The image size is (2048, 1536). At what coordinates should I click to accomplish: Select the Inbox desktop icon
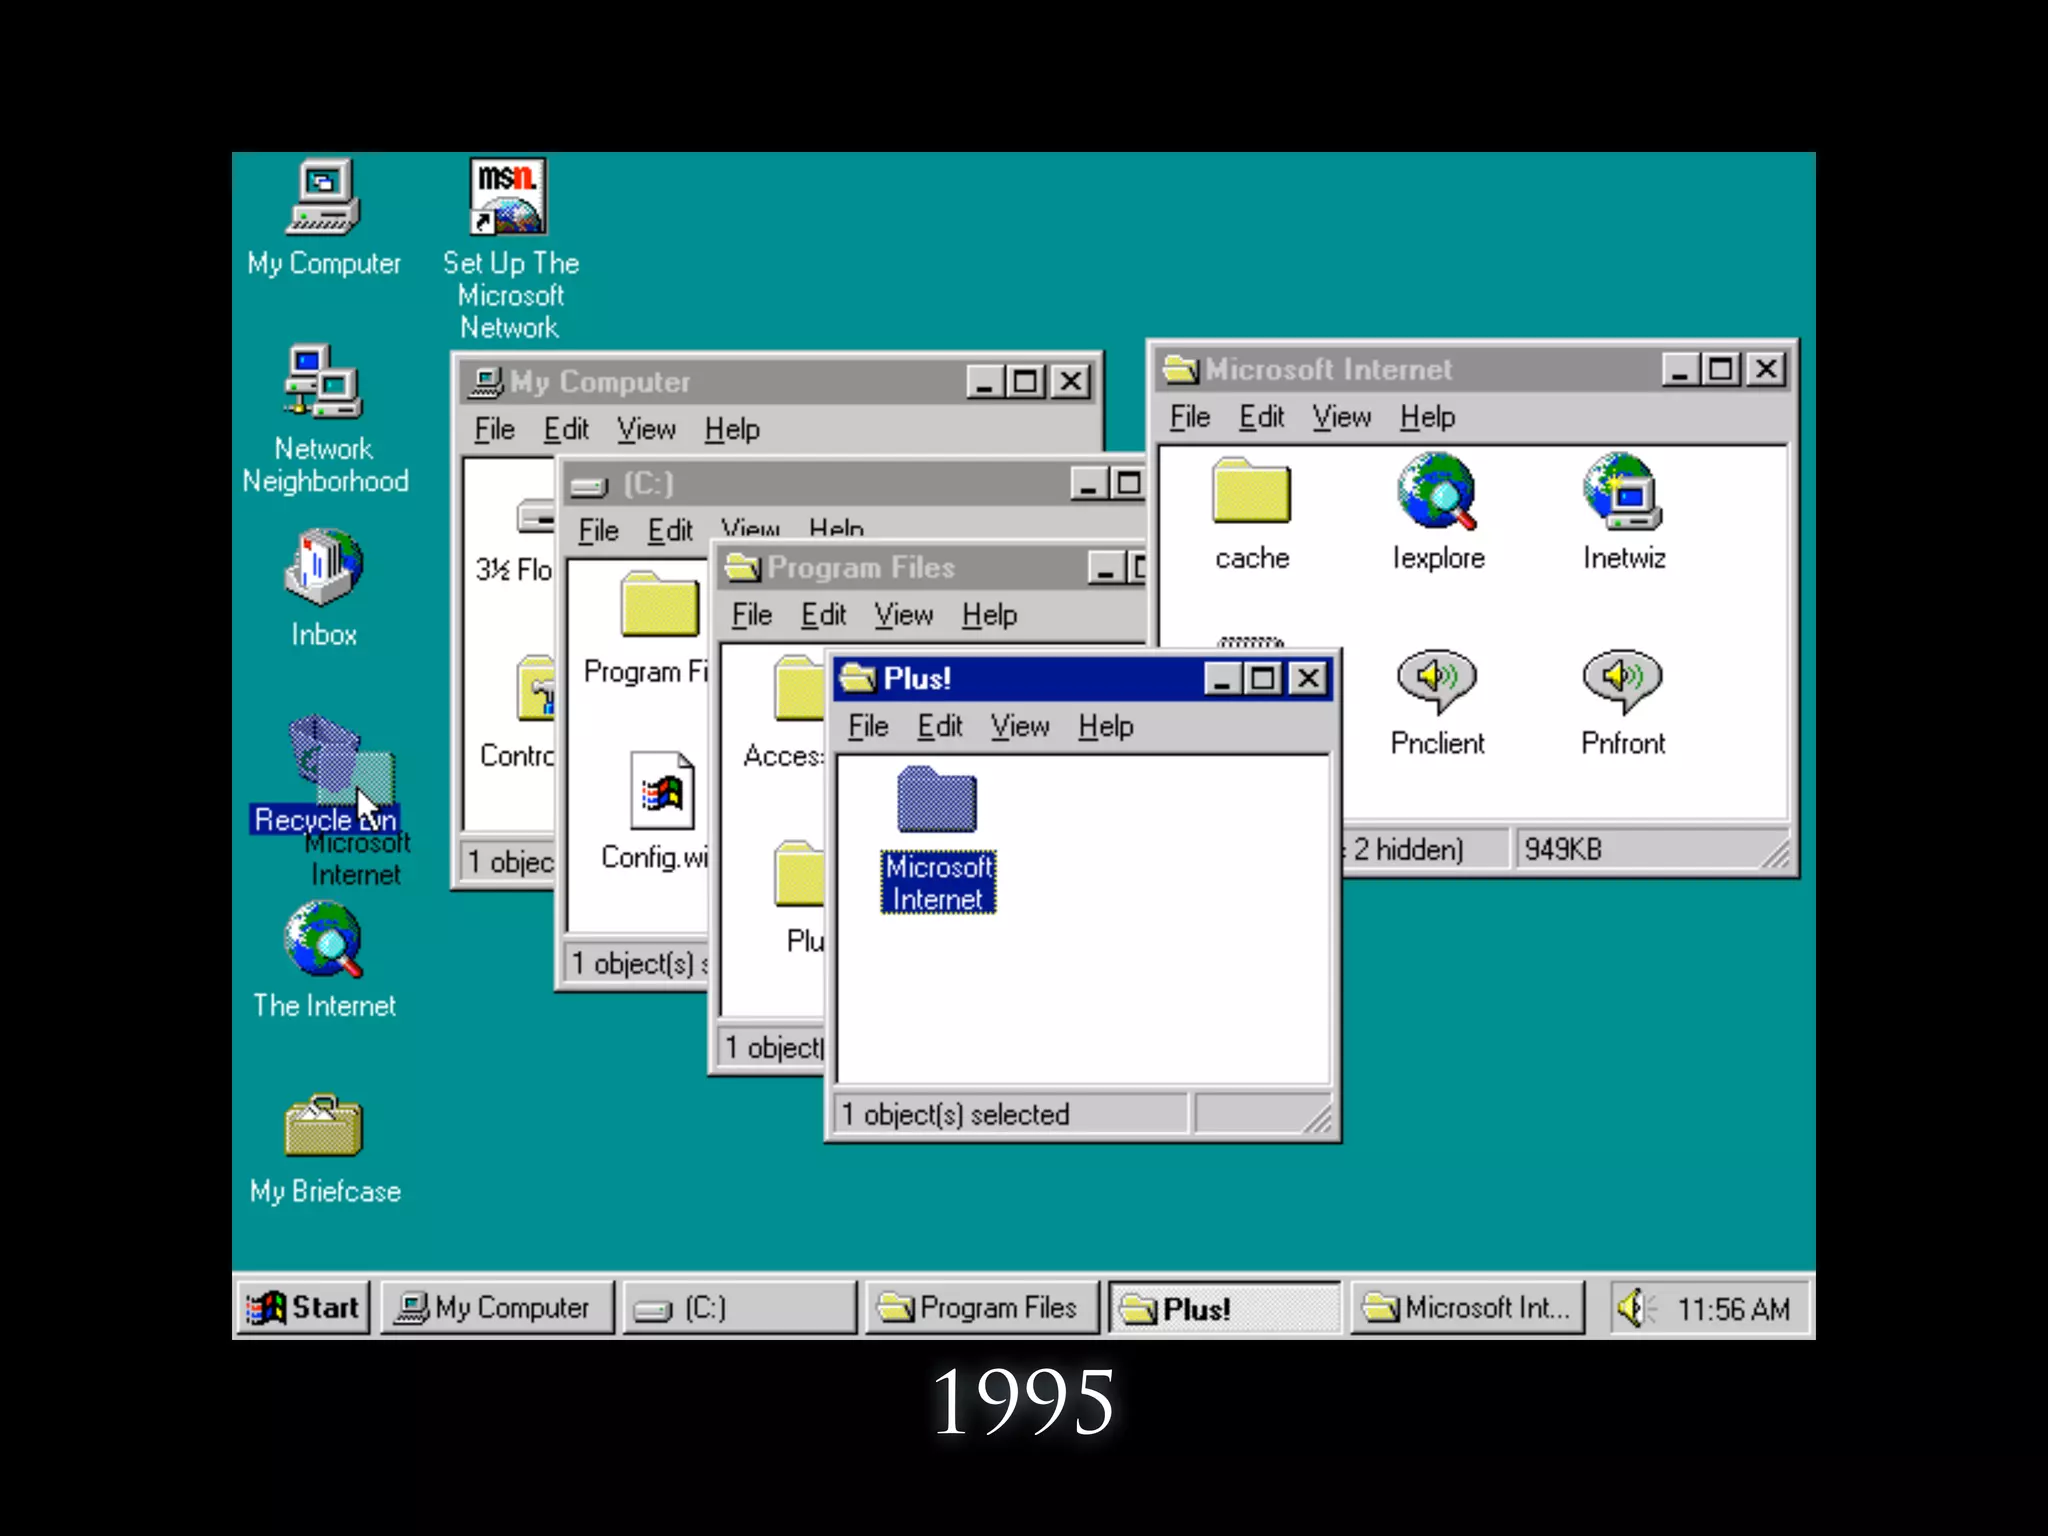click(324, 588)
